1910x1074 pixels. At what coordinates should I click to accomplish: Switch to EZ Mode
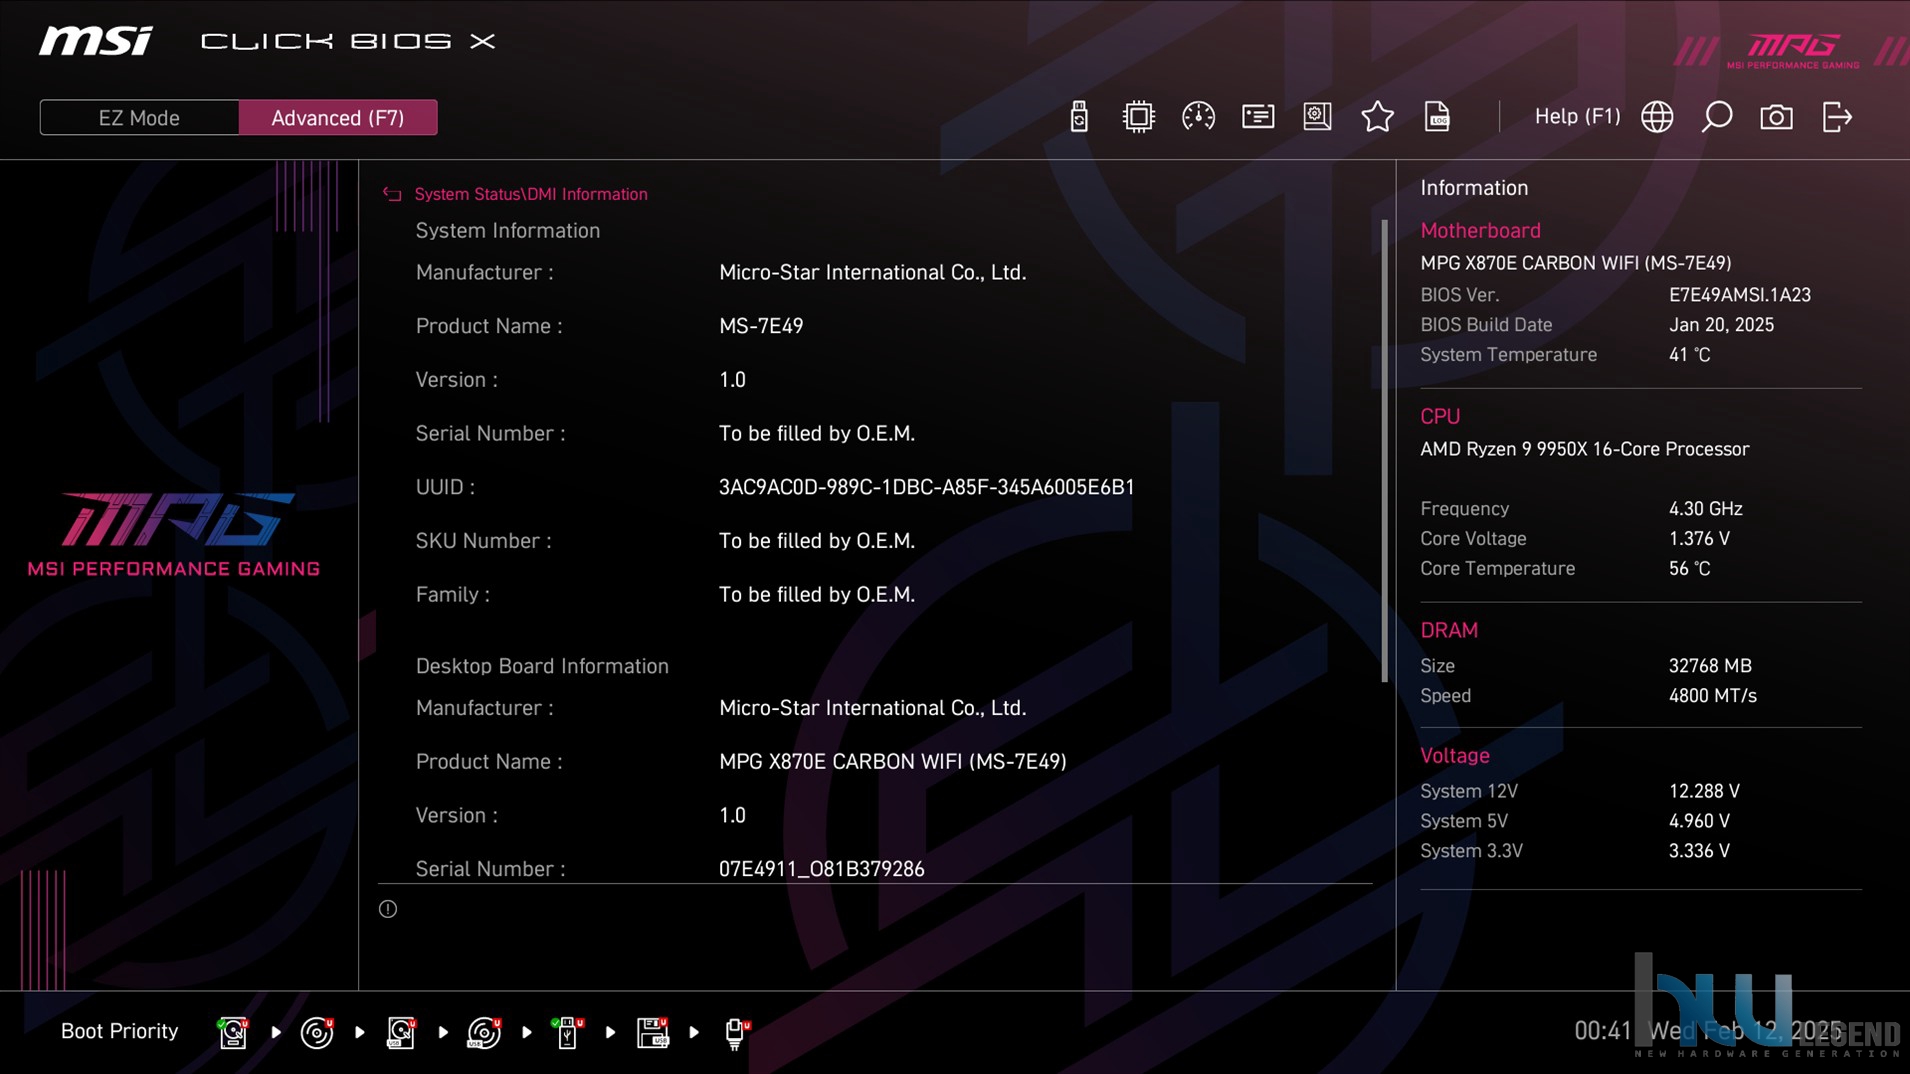[x=139, y=118]
